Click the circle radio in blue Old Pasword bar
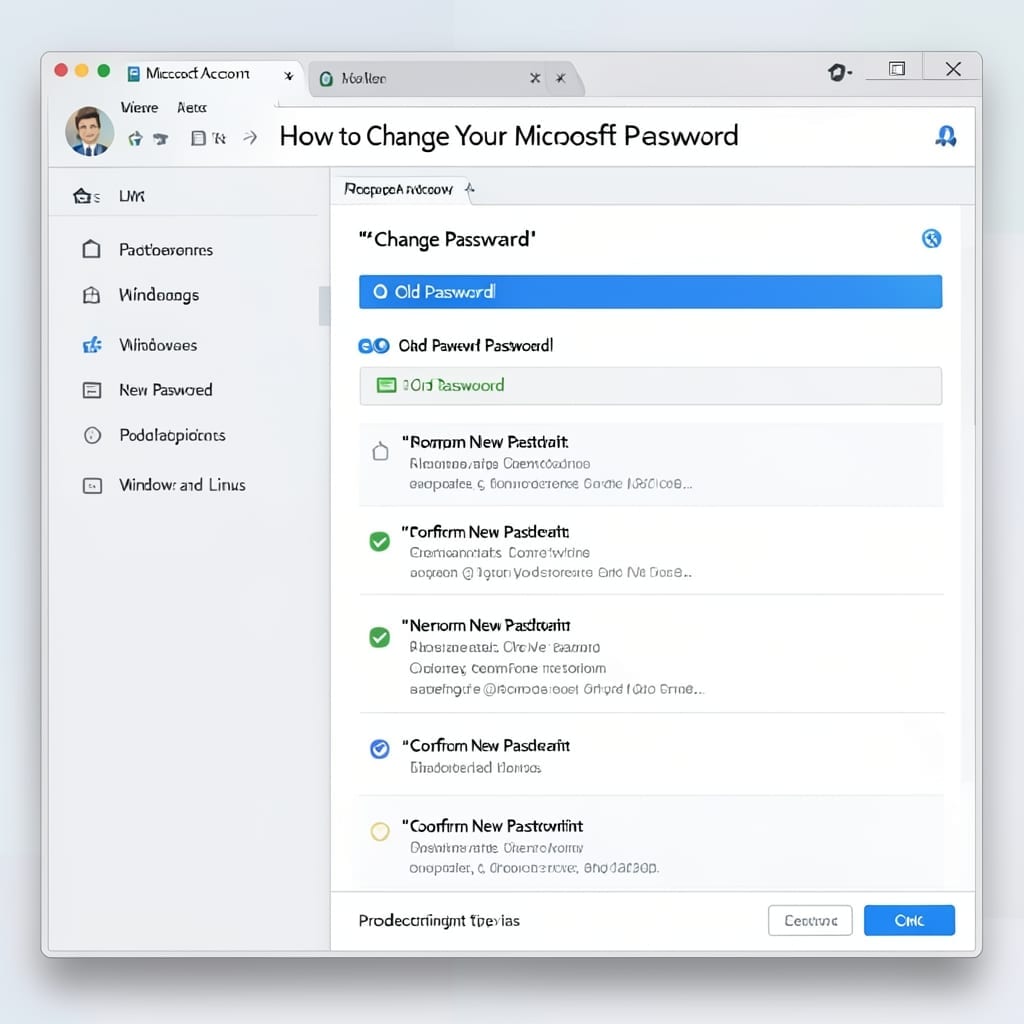Viewport: 1024px width, 1024px height. [x=380, y=291]
